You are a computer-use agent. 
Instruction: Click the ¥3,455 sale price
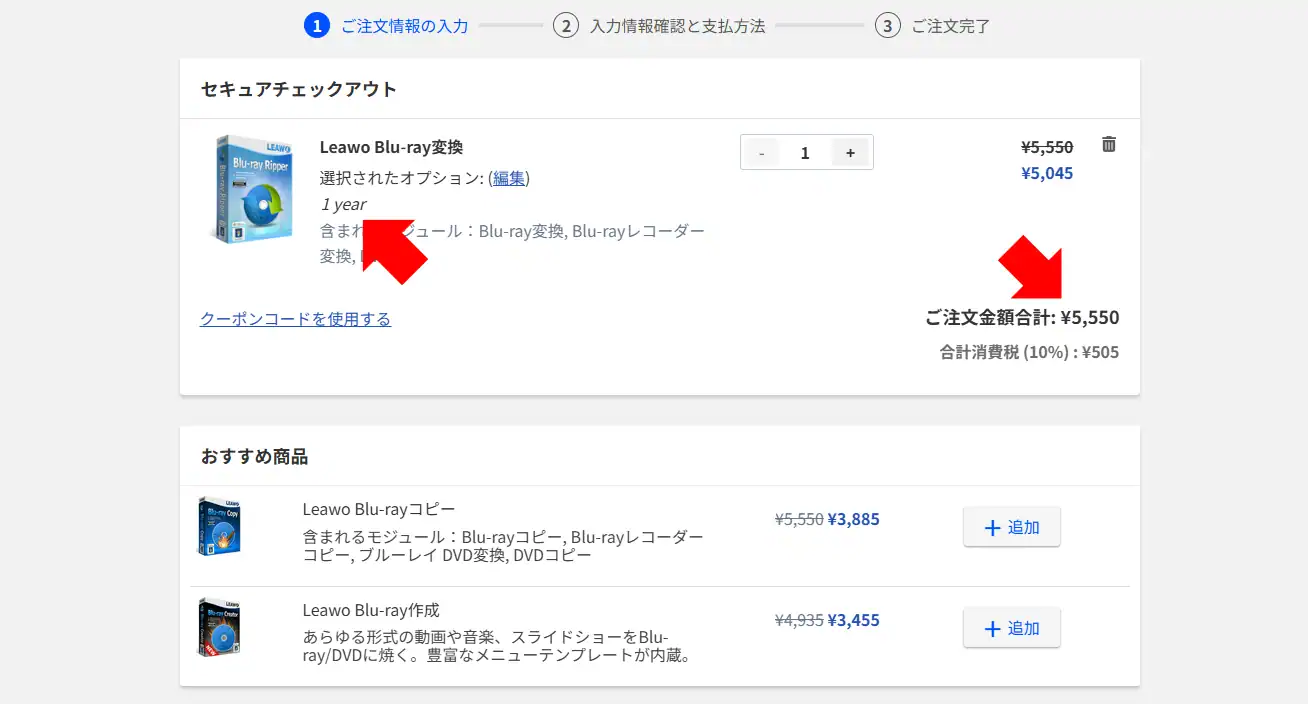(854, 620)
